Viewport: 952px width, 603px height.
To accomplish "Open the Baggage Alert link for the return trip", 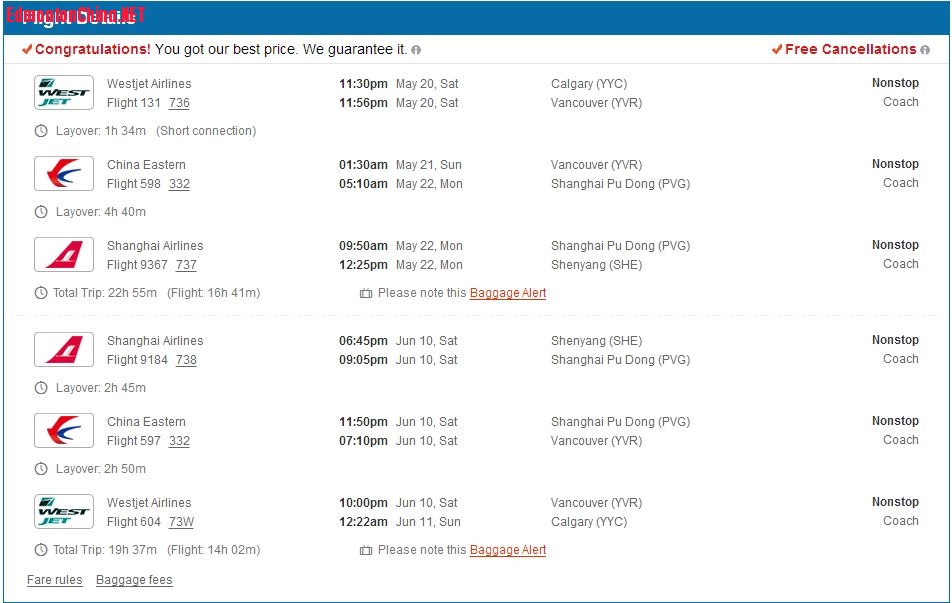I will [508, 550].
